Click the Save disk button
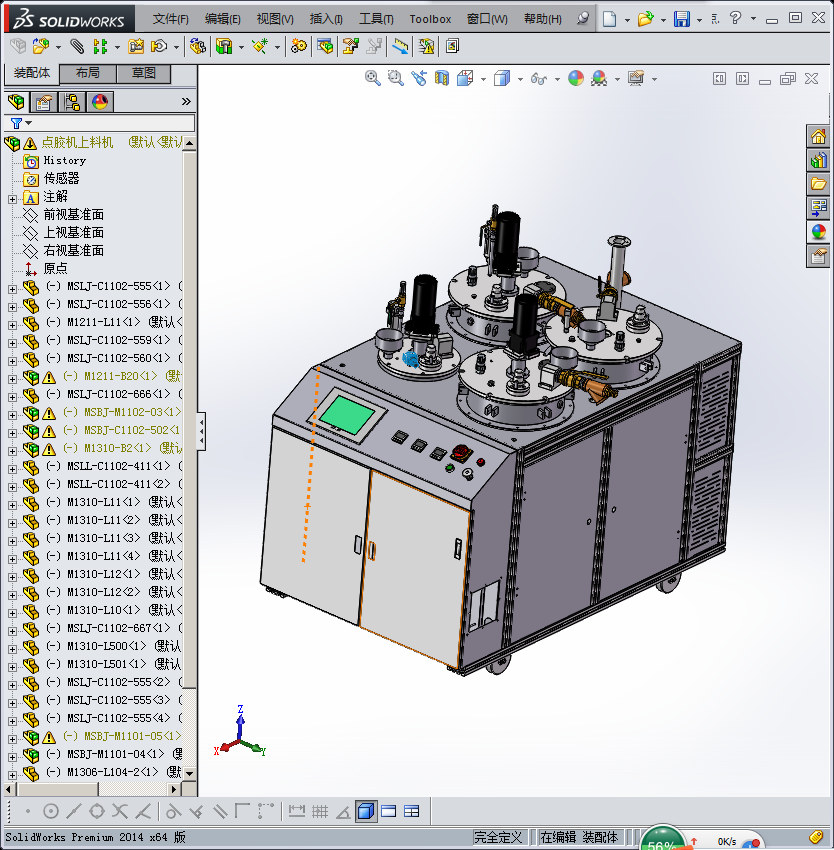The width and height of the screenshot is (834, 850). click(682, 19)
